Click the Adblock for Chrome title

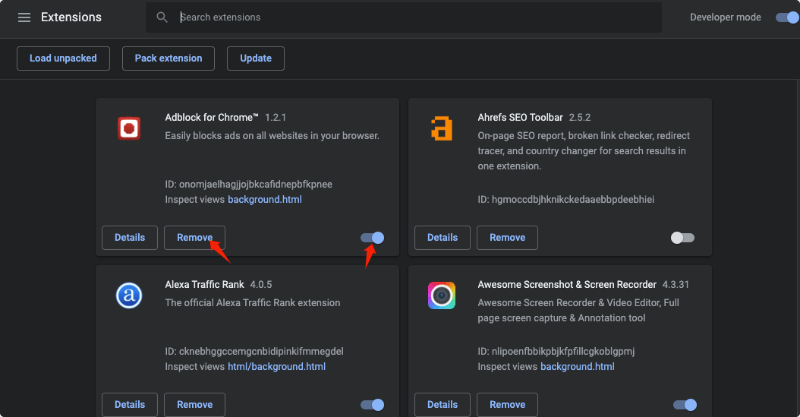click(212, 117)
